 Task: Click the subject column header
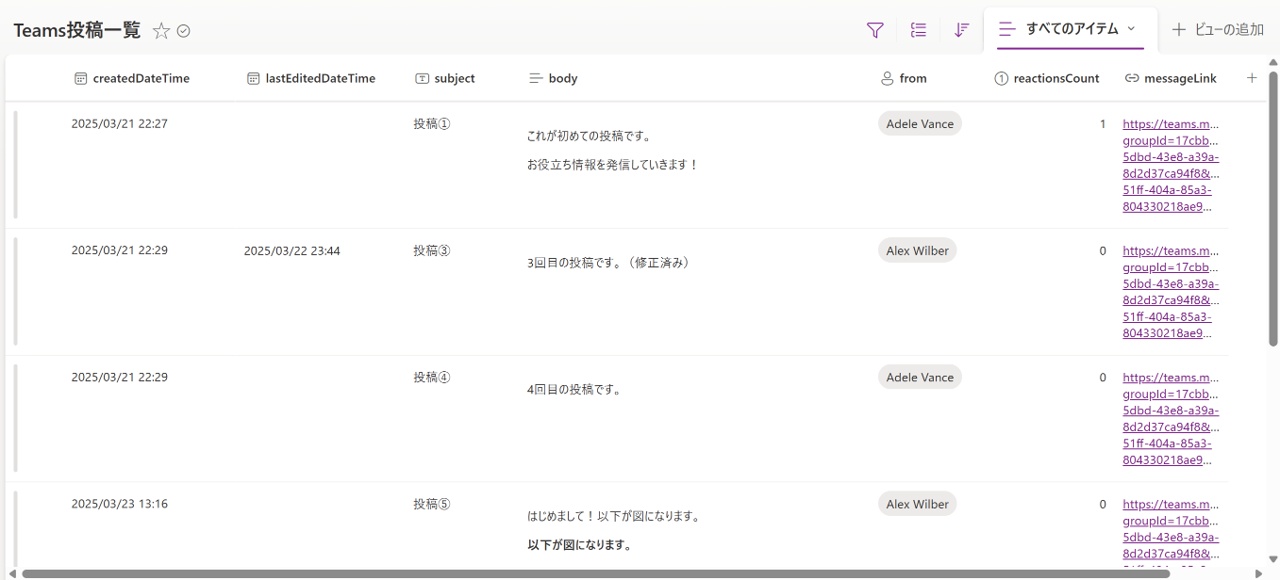click(454, 78)
